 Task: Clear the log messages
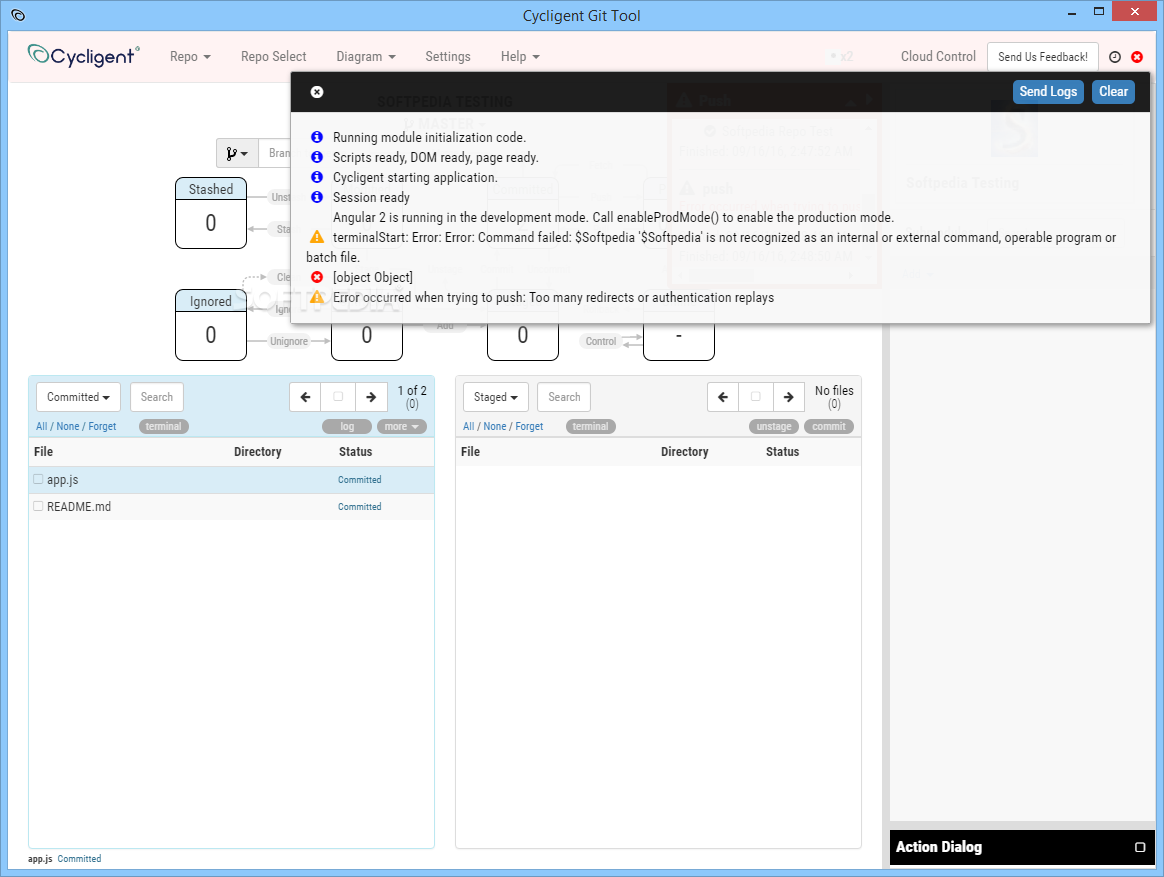(x=1114, y=91)
